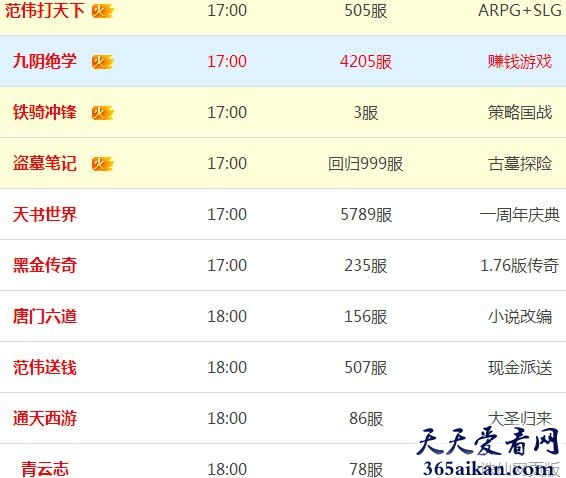This screenshot has width=566, height=478.
Task: Open the 铁骑冲锋 game link
Action: click(45, 112)
